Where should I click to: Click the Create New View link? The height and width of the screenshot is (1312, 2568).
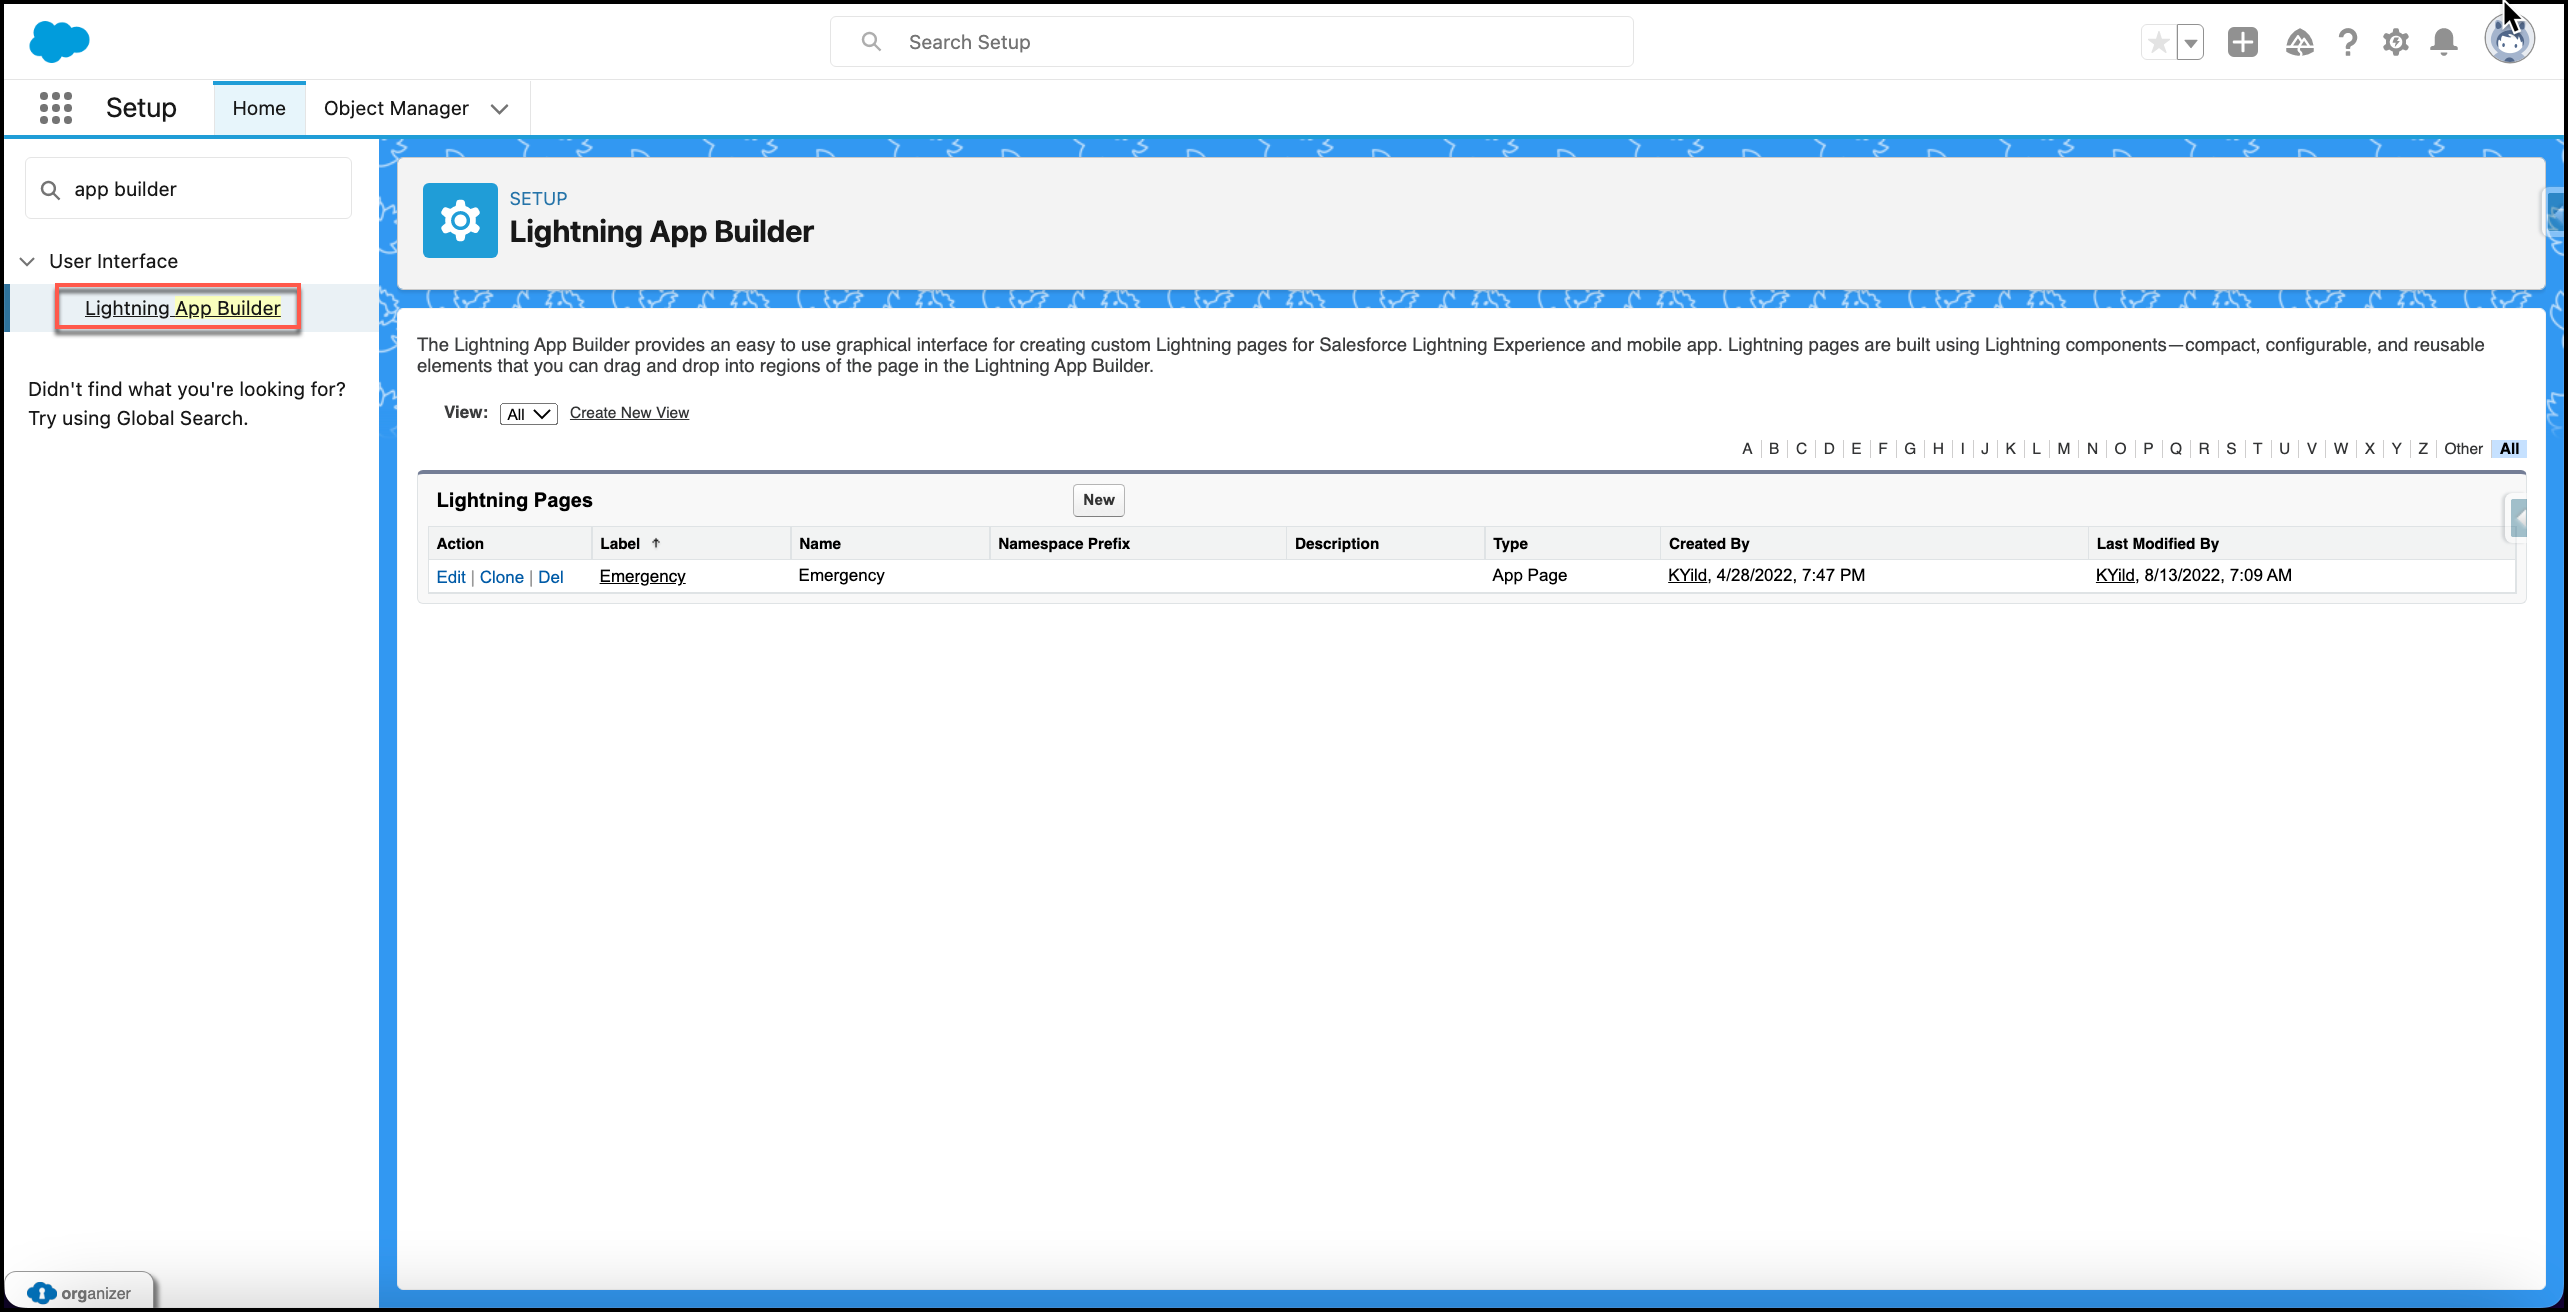click(629, 413)
